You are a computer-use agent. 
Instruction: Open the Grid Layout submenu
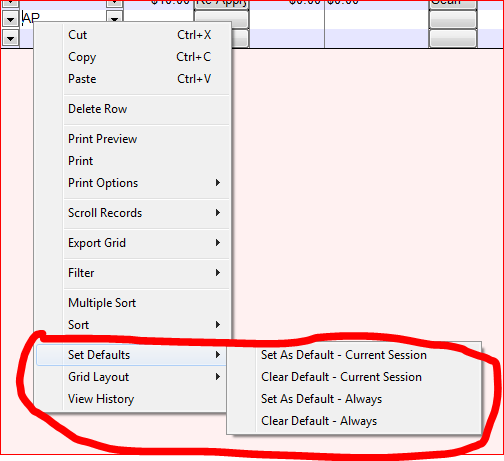(x=131, y=377)
